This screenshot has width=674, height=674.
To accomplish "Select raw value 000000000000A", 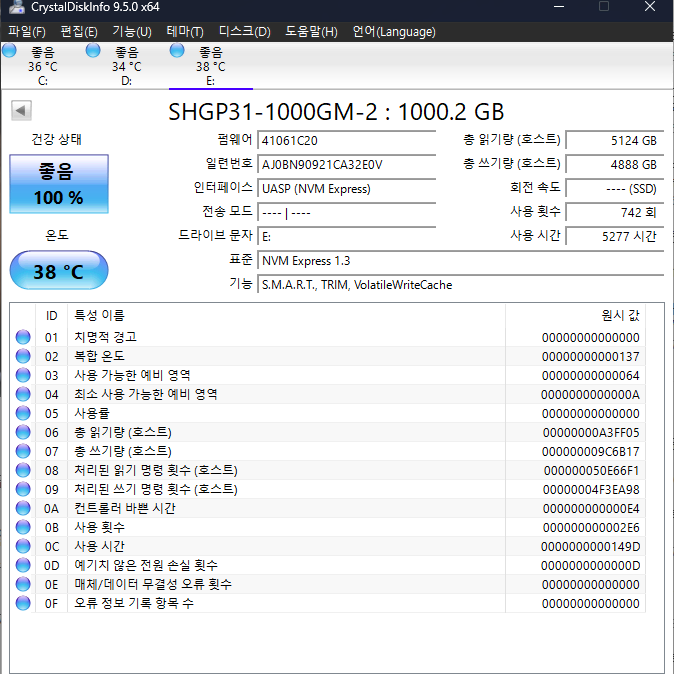I will (590, 394).
